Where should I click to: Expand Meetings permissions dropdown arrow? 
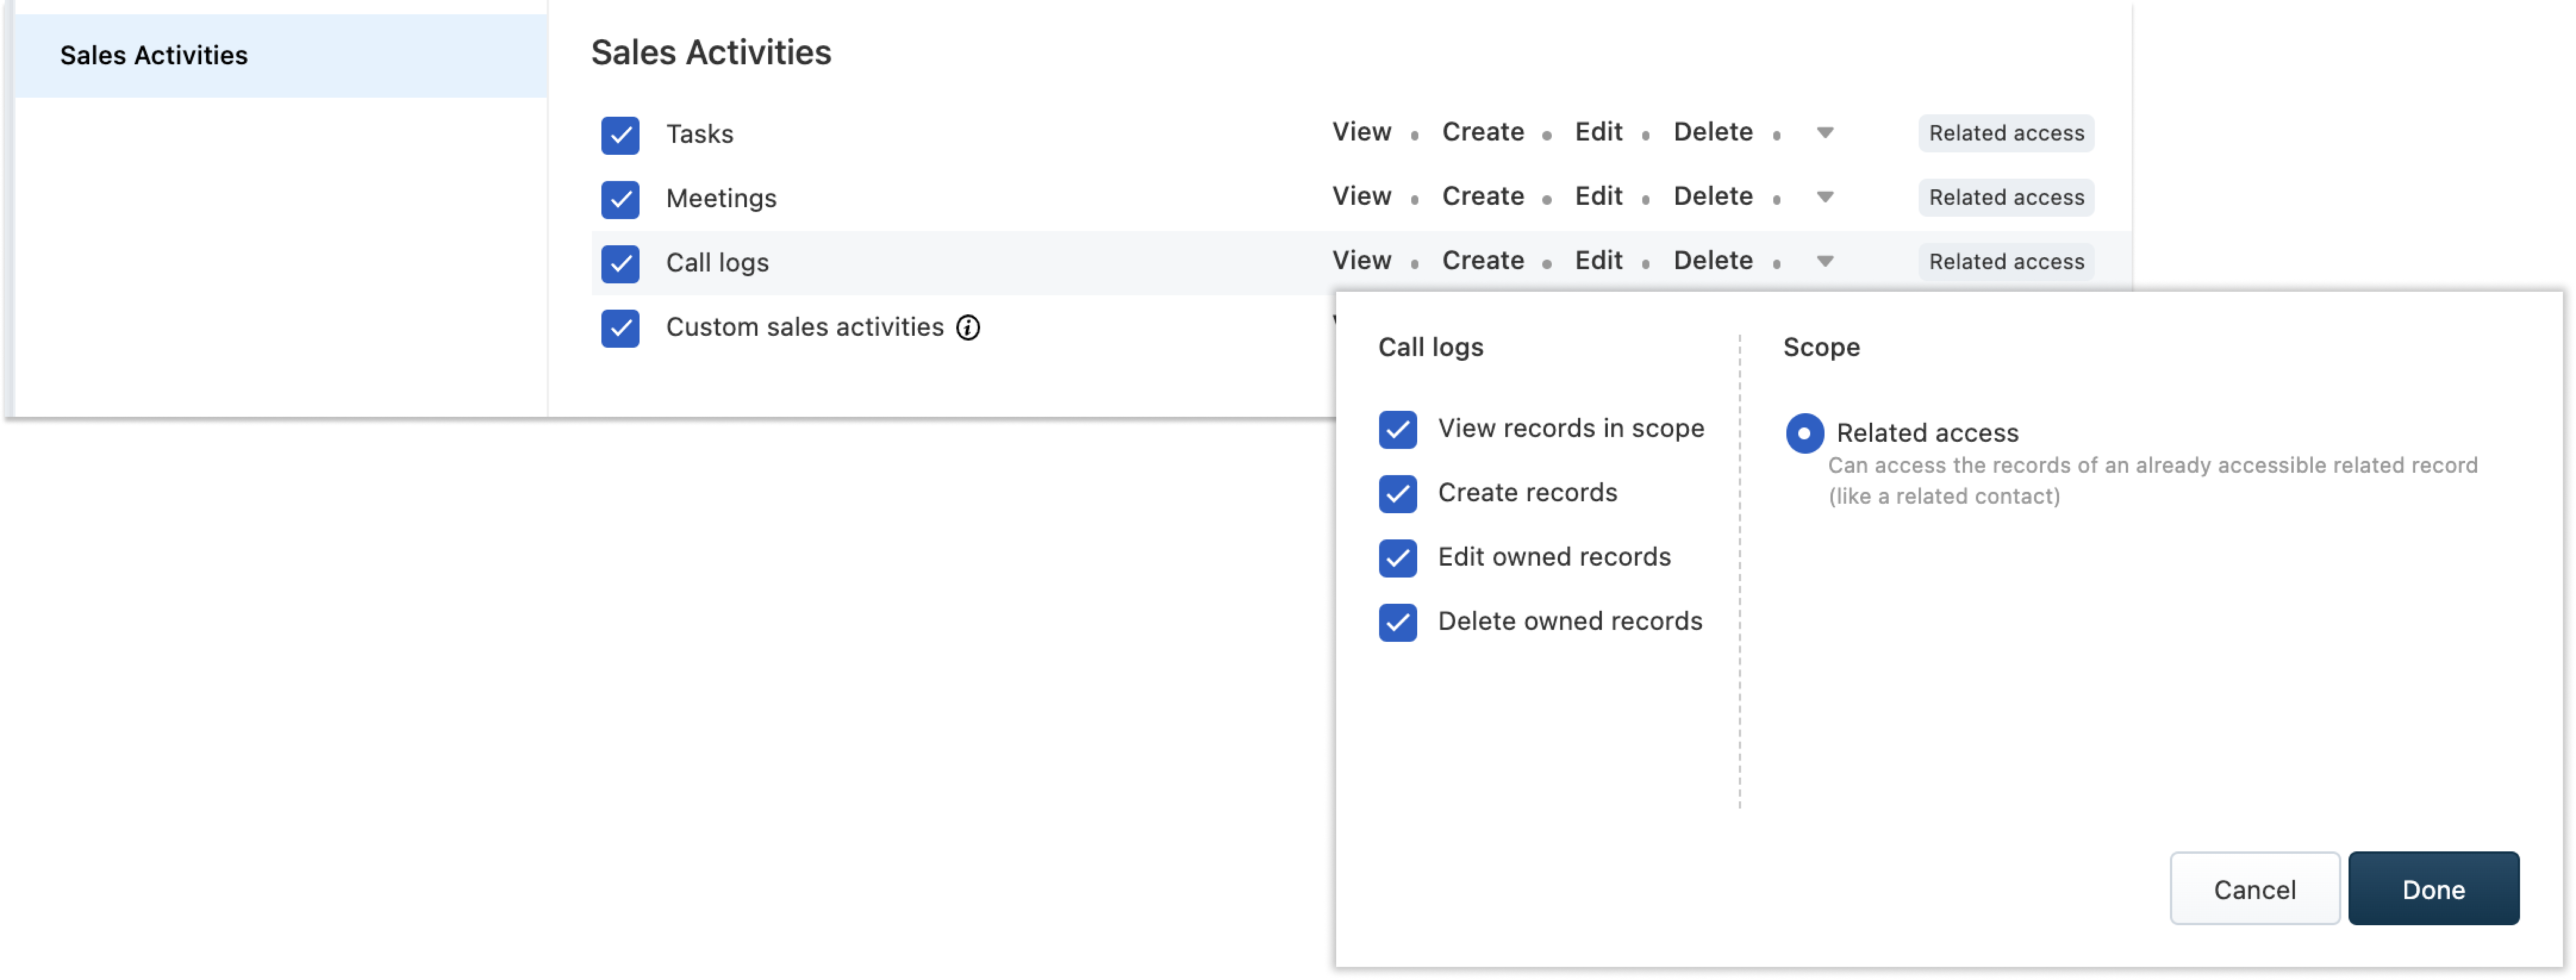pos(1824,197)
